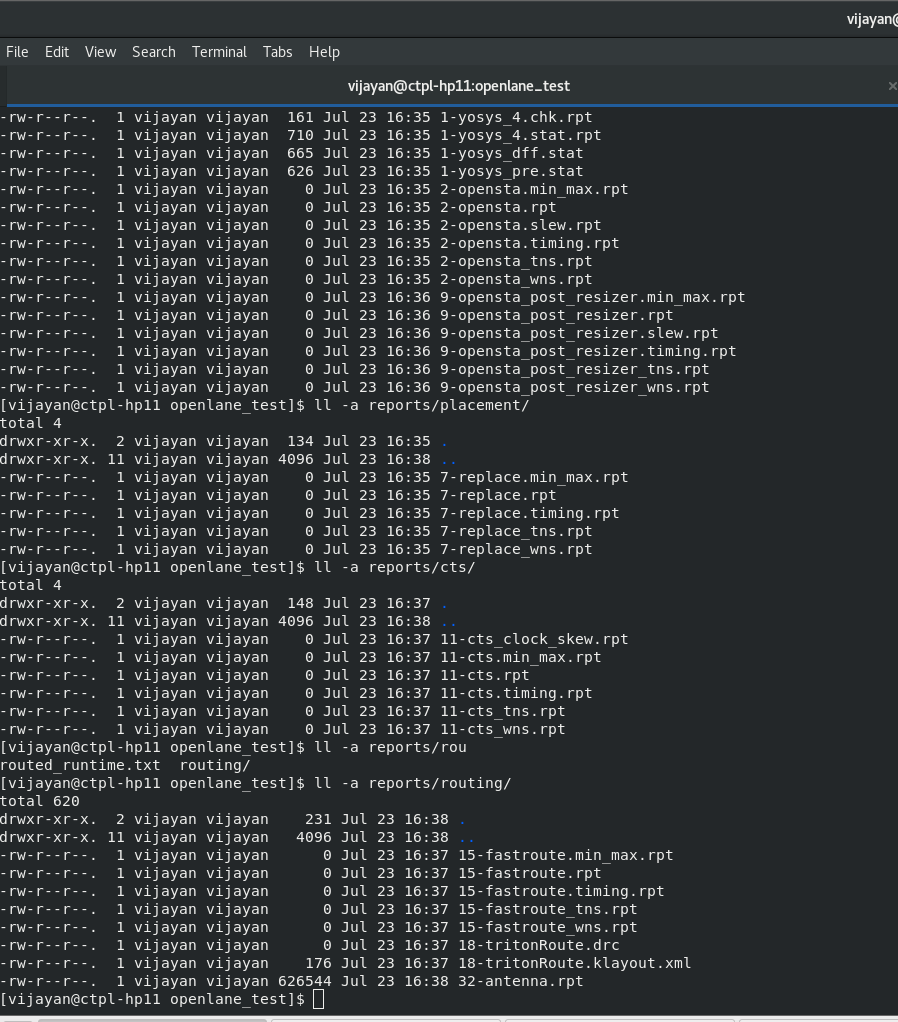Open the Edit menu
The image size is (898, 1022).
pyautogui.click(x=56, y=52)
